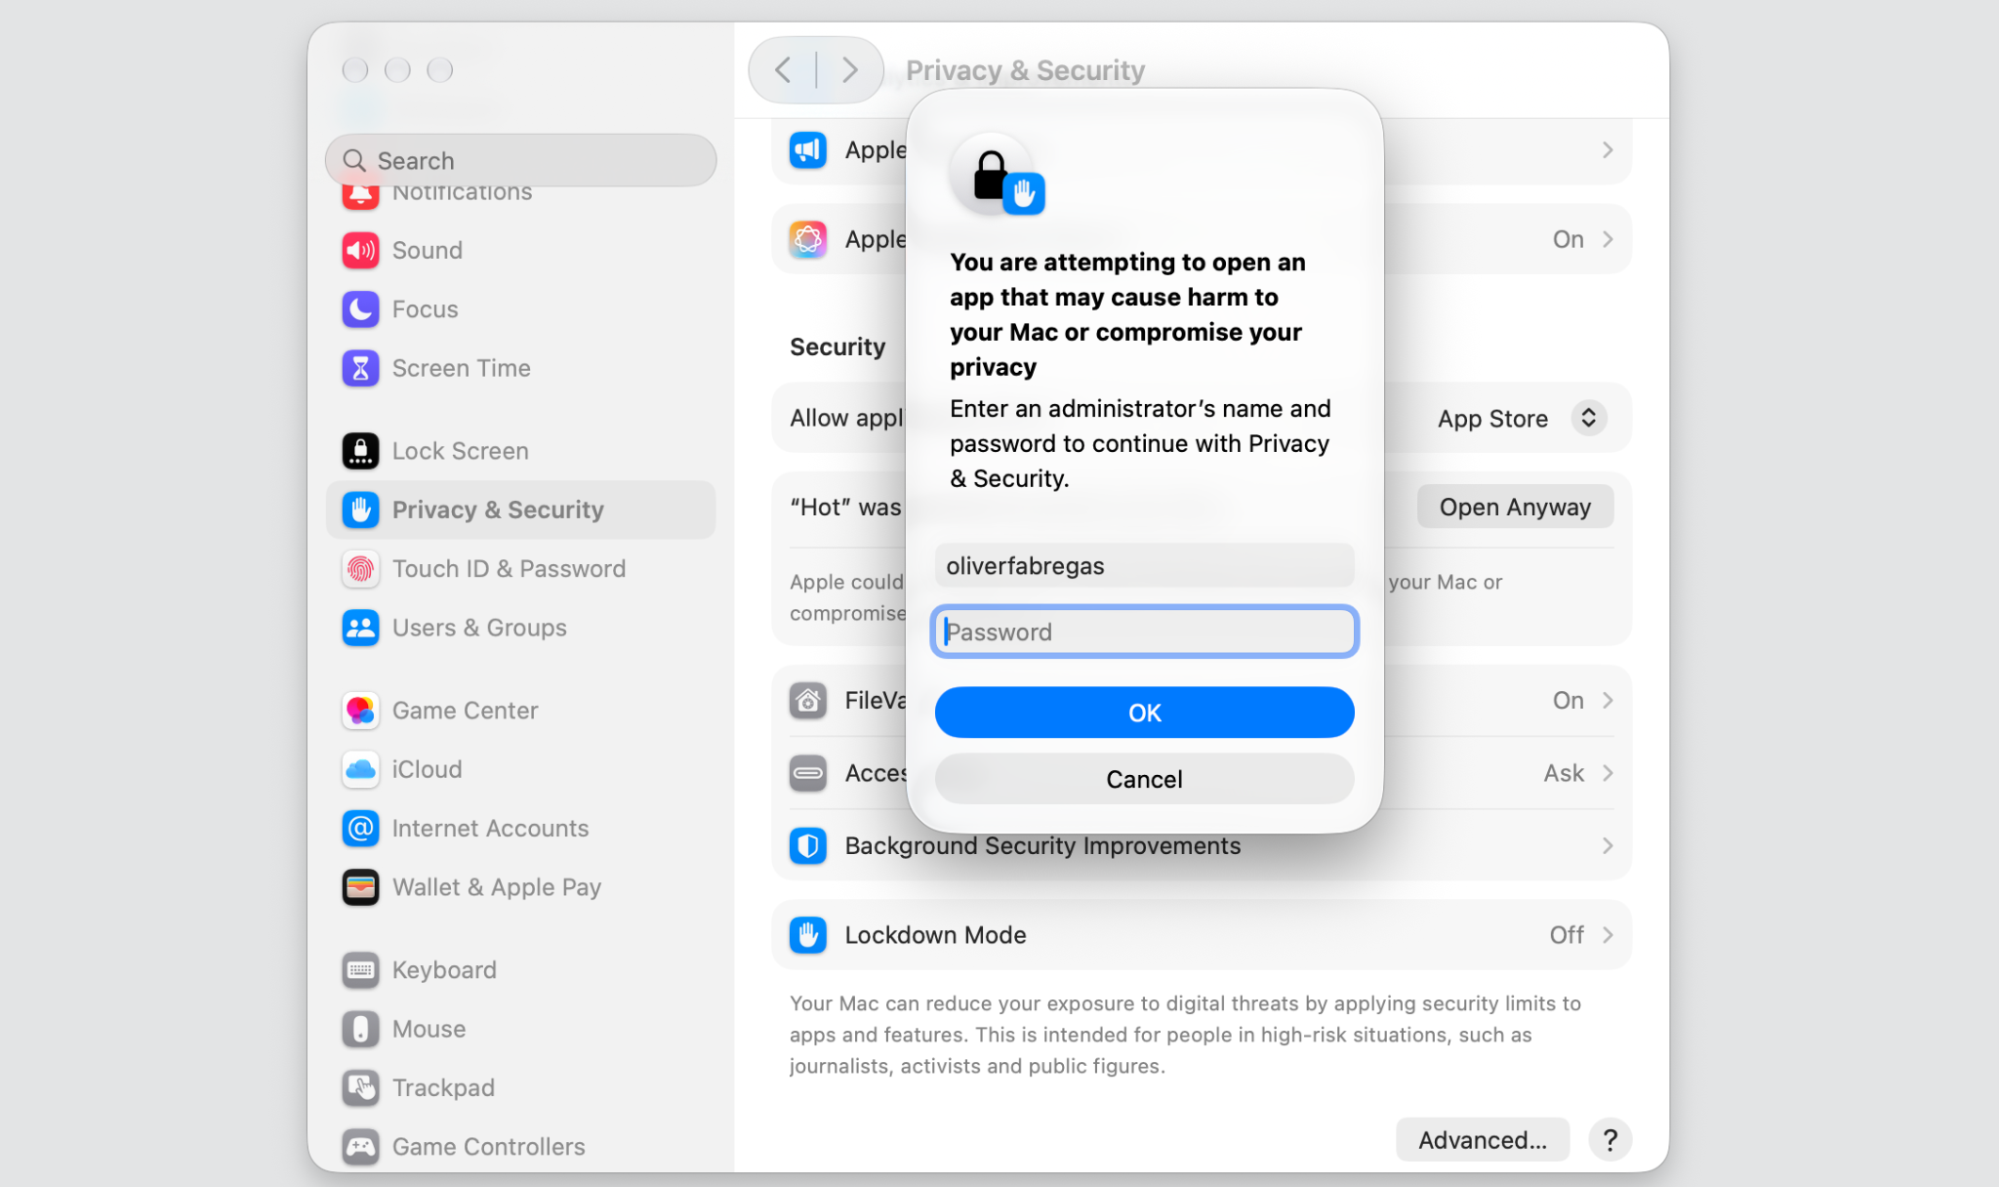This screenshot has height=1187, width=1999.
Task: Click OK in the authentication dialog
Action: pyautogui.click(x=1144, y=713)
